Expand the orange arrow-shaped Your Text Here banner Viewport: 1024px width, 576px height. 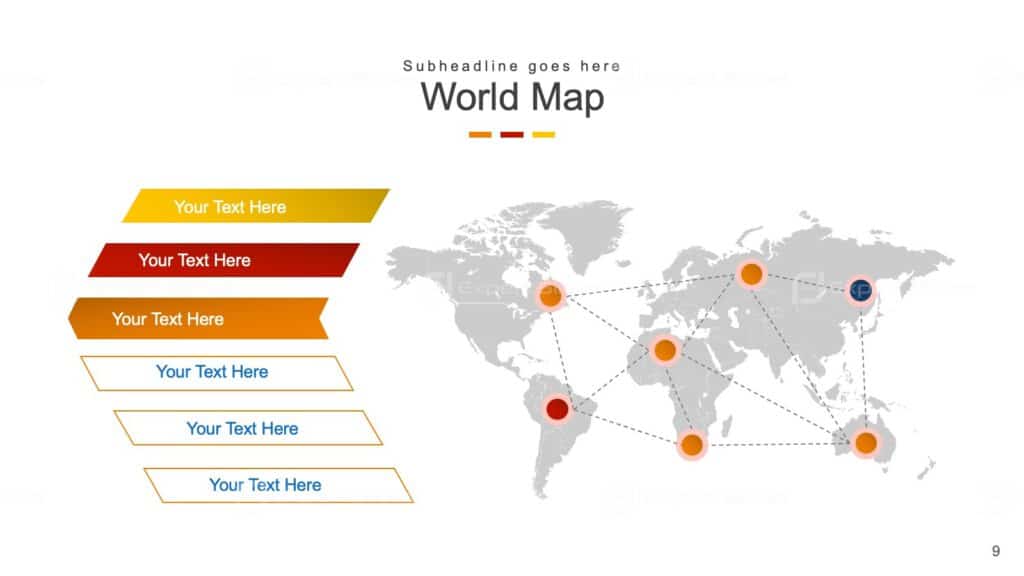tap(170, 319)
